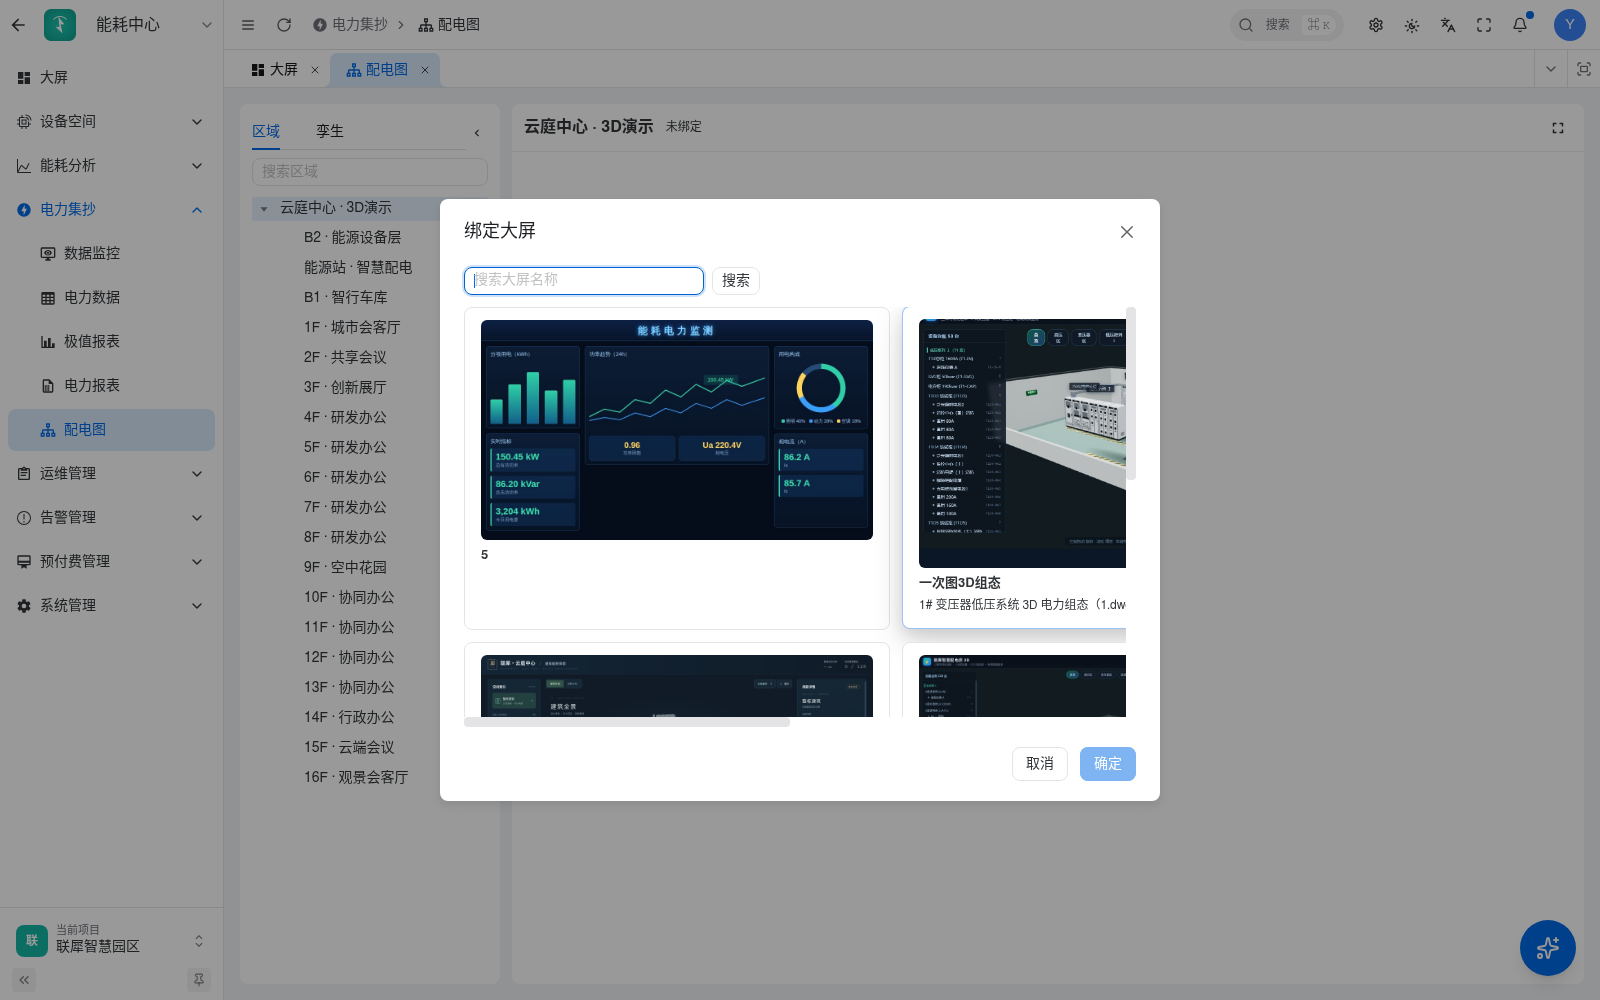The height and width of the screenshot is (1000, 1600).
Task: Open settings gear icon in header
Action: tap(1376, 25)
